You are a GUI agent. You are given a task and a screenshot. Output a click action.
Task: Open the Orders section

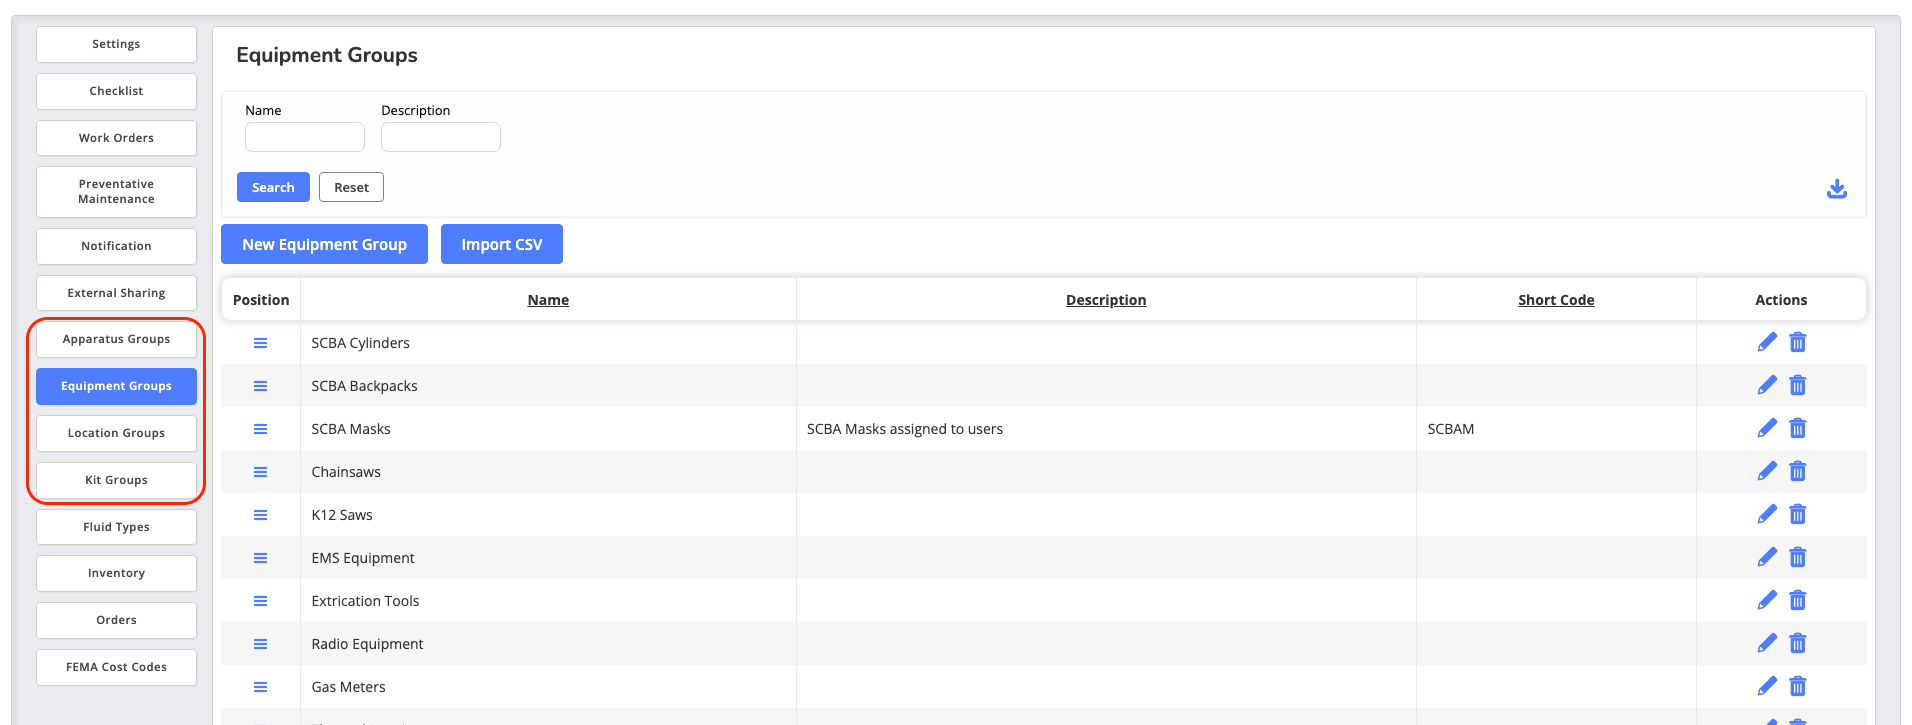point(116,620)
